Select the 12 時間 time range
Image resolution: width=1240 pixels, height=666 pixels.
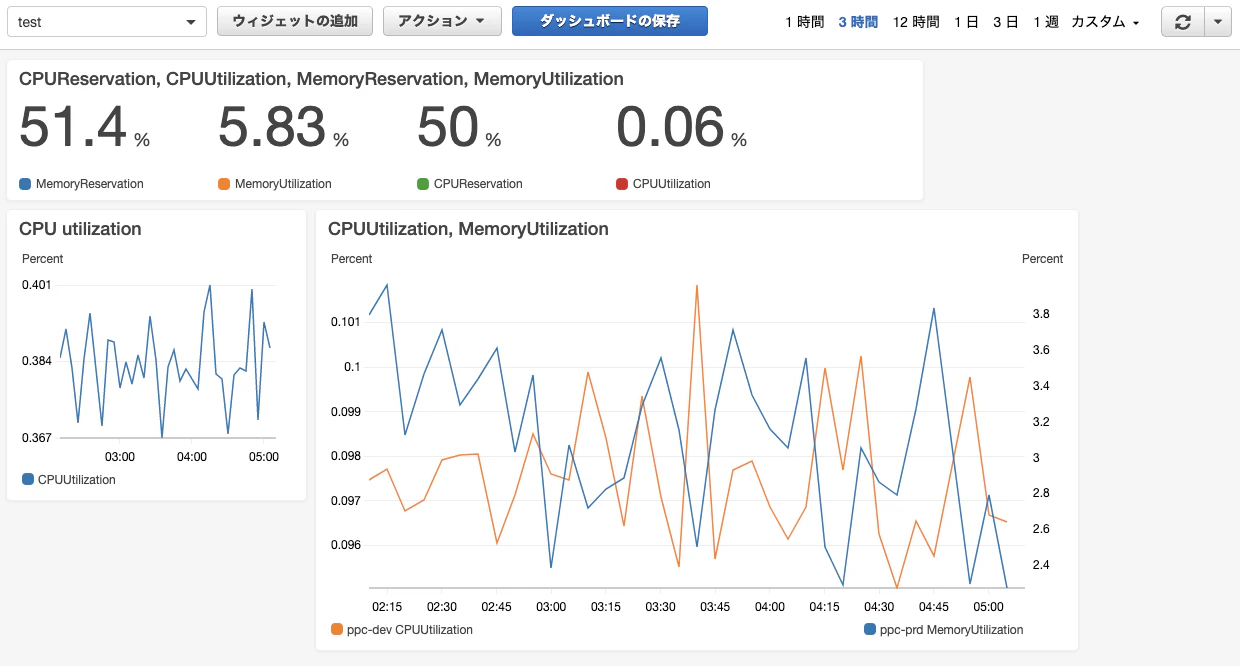coord(916,22)
